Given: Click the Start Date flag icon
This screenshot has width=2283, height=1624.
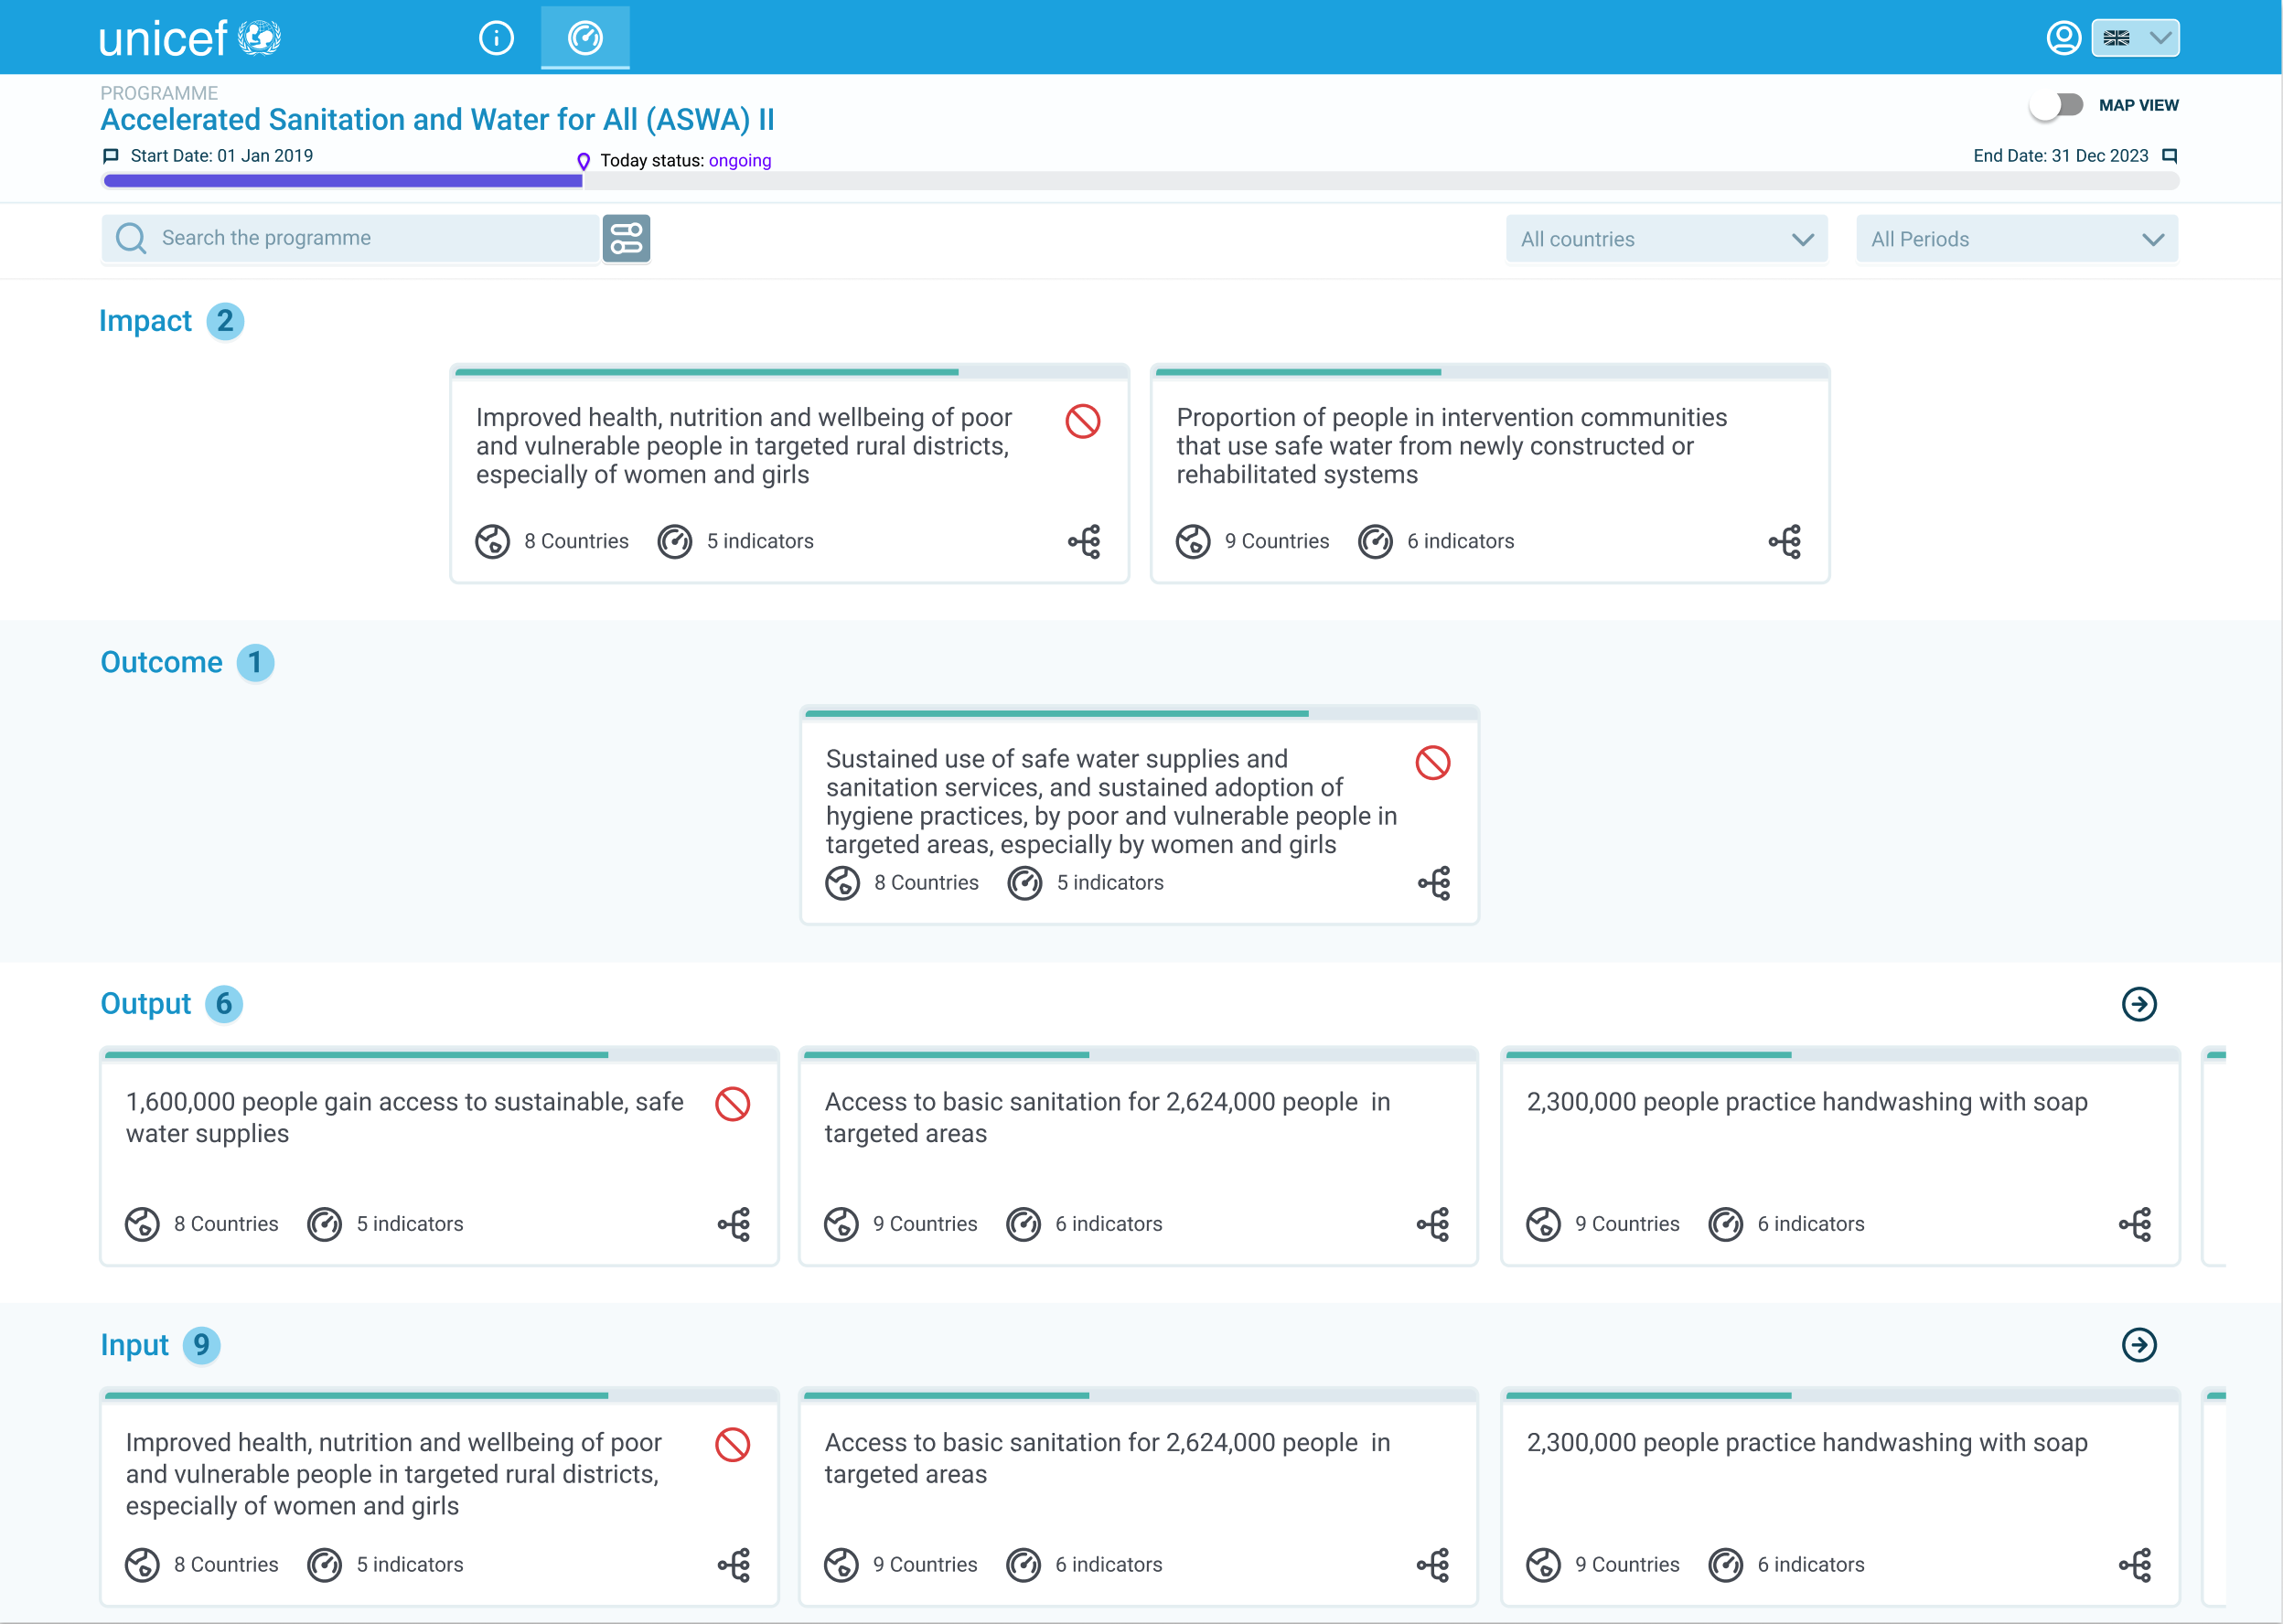Looking at the screenshot, I should coord(111,156).
